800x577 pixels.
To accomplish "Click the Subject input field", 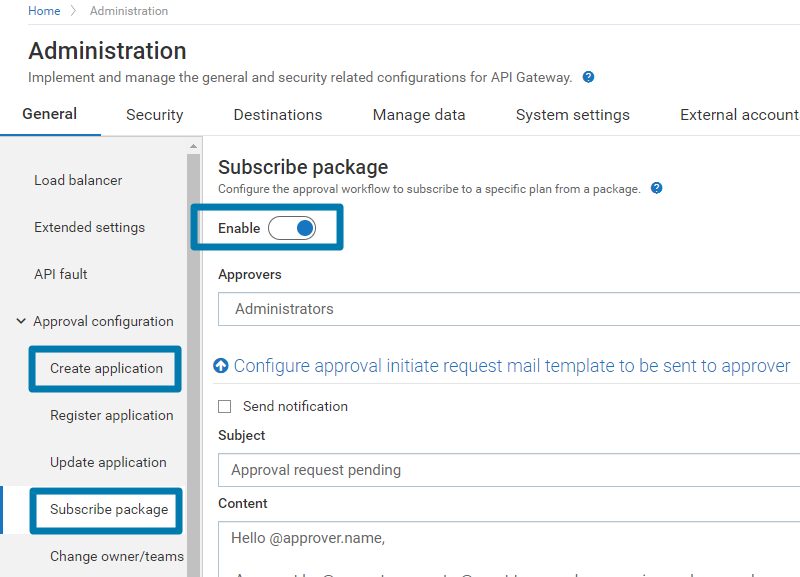I will (510, 470).
